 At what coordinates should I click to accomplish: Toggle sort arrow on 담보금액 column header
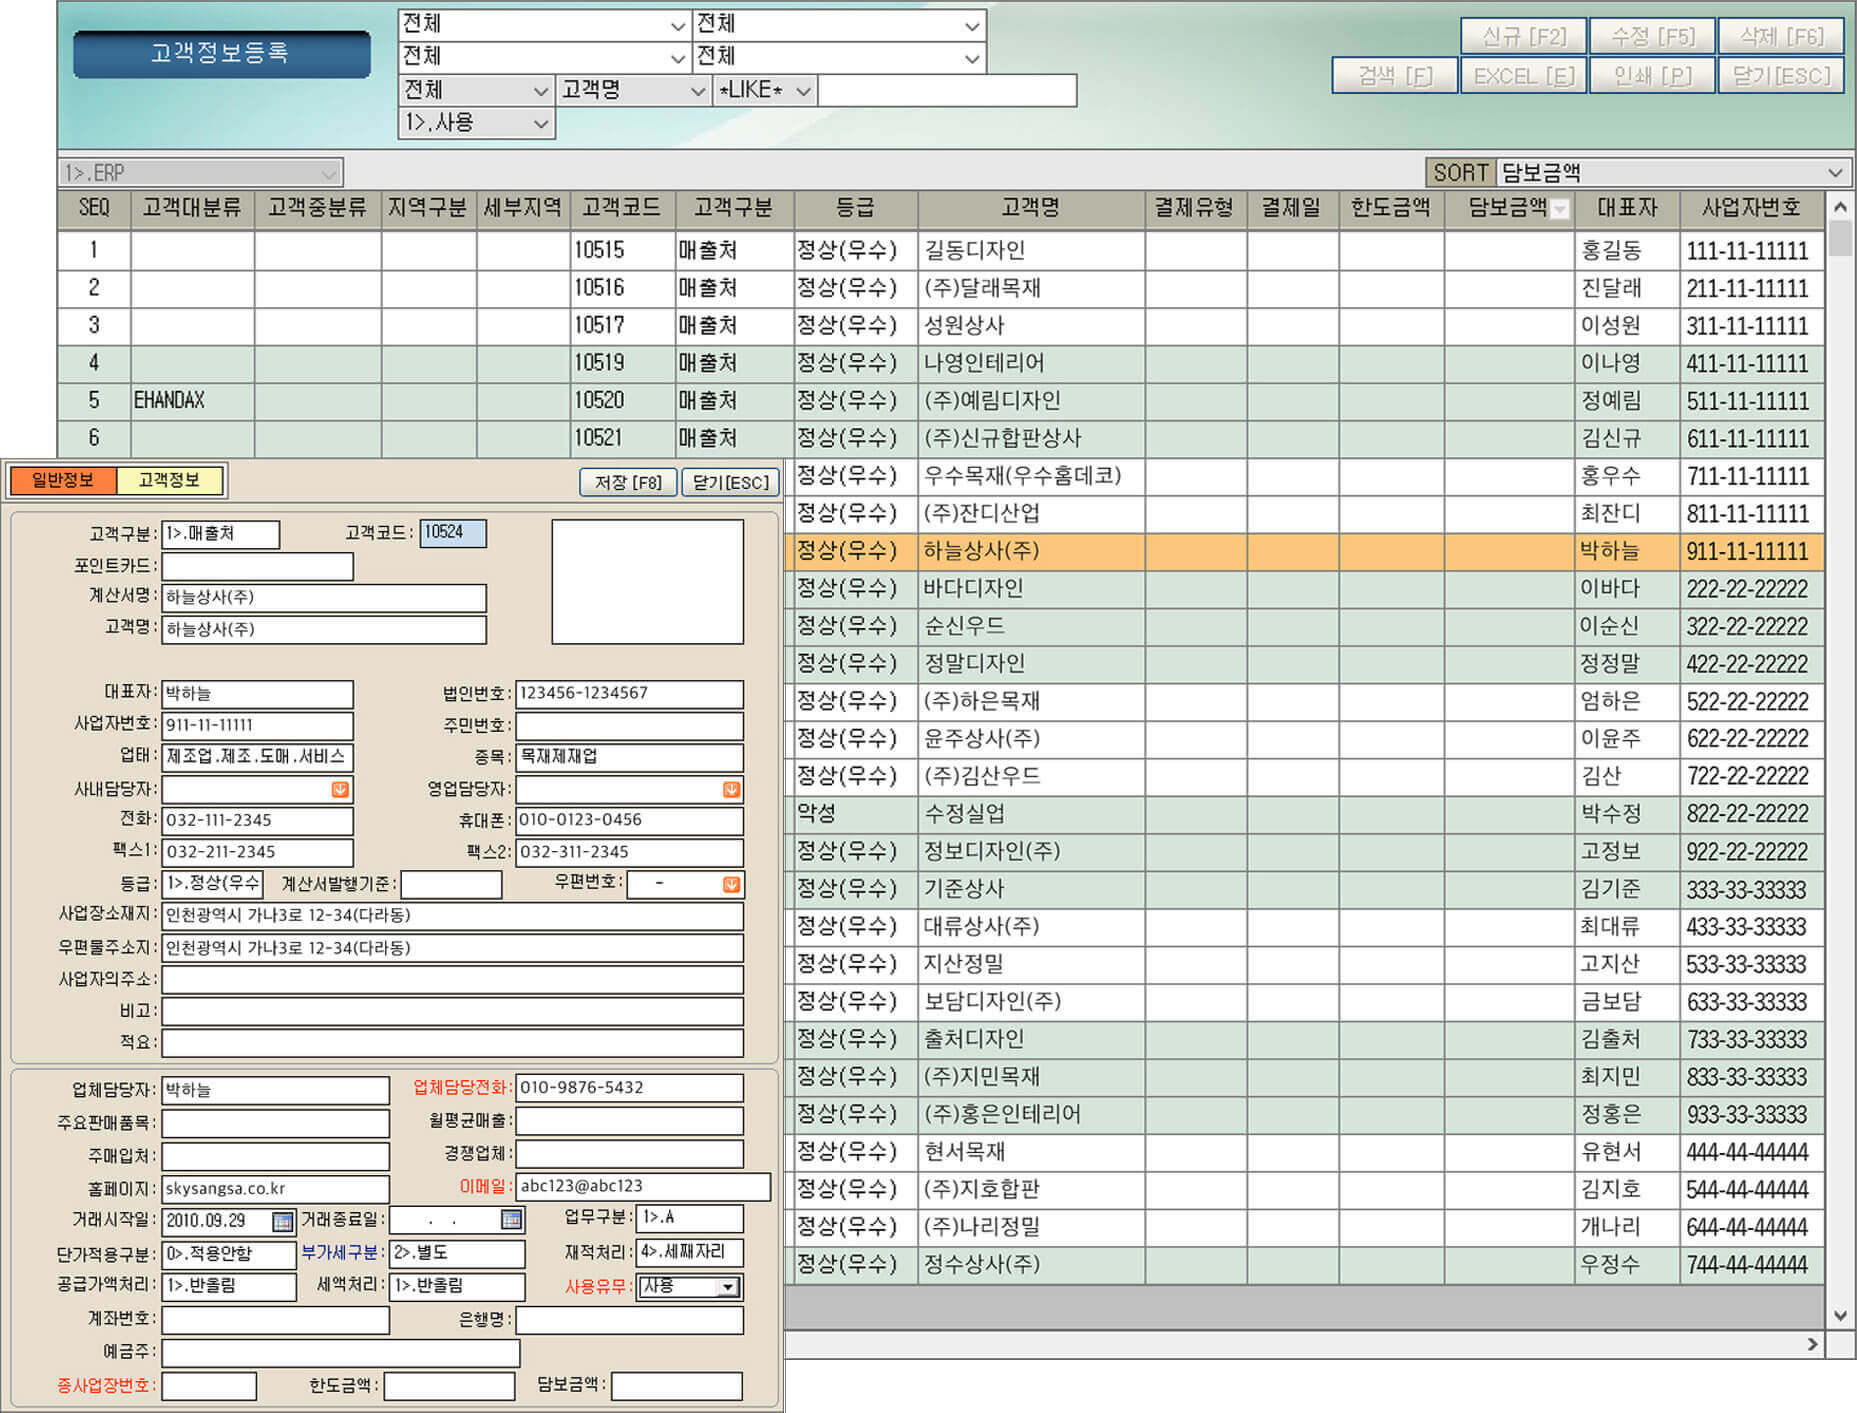click(1560, 209)
